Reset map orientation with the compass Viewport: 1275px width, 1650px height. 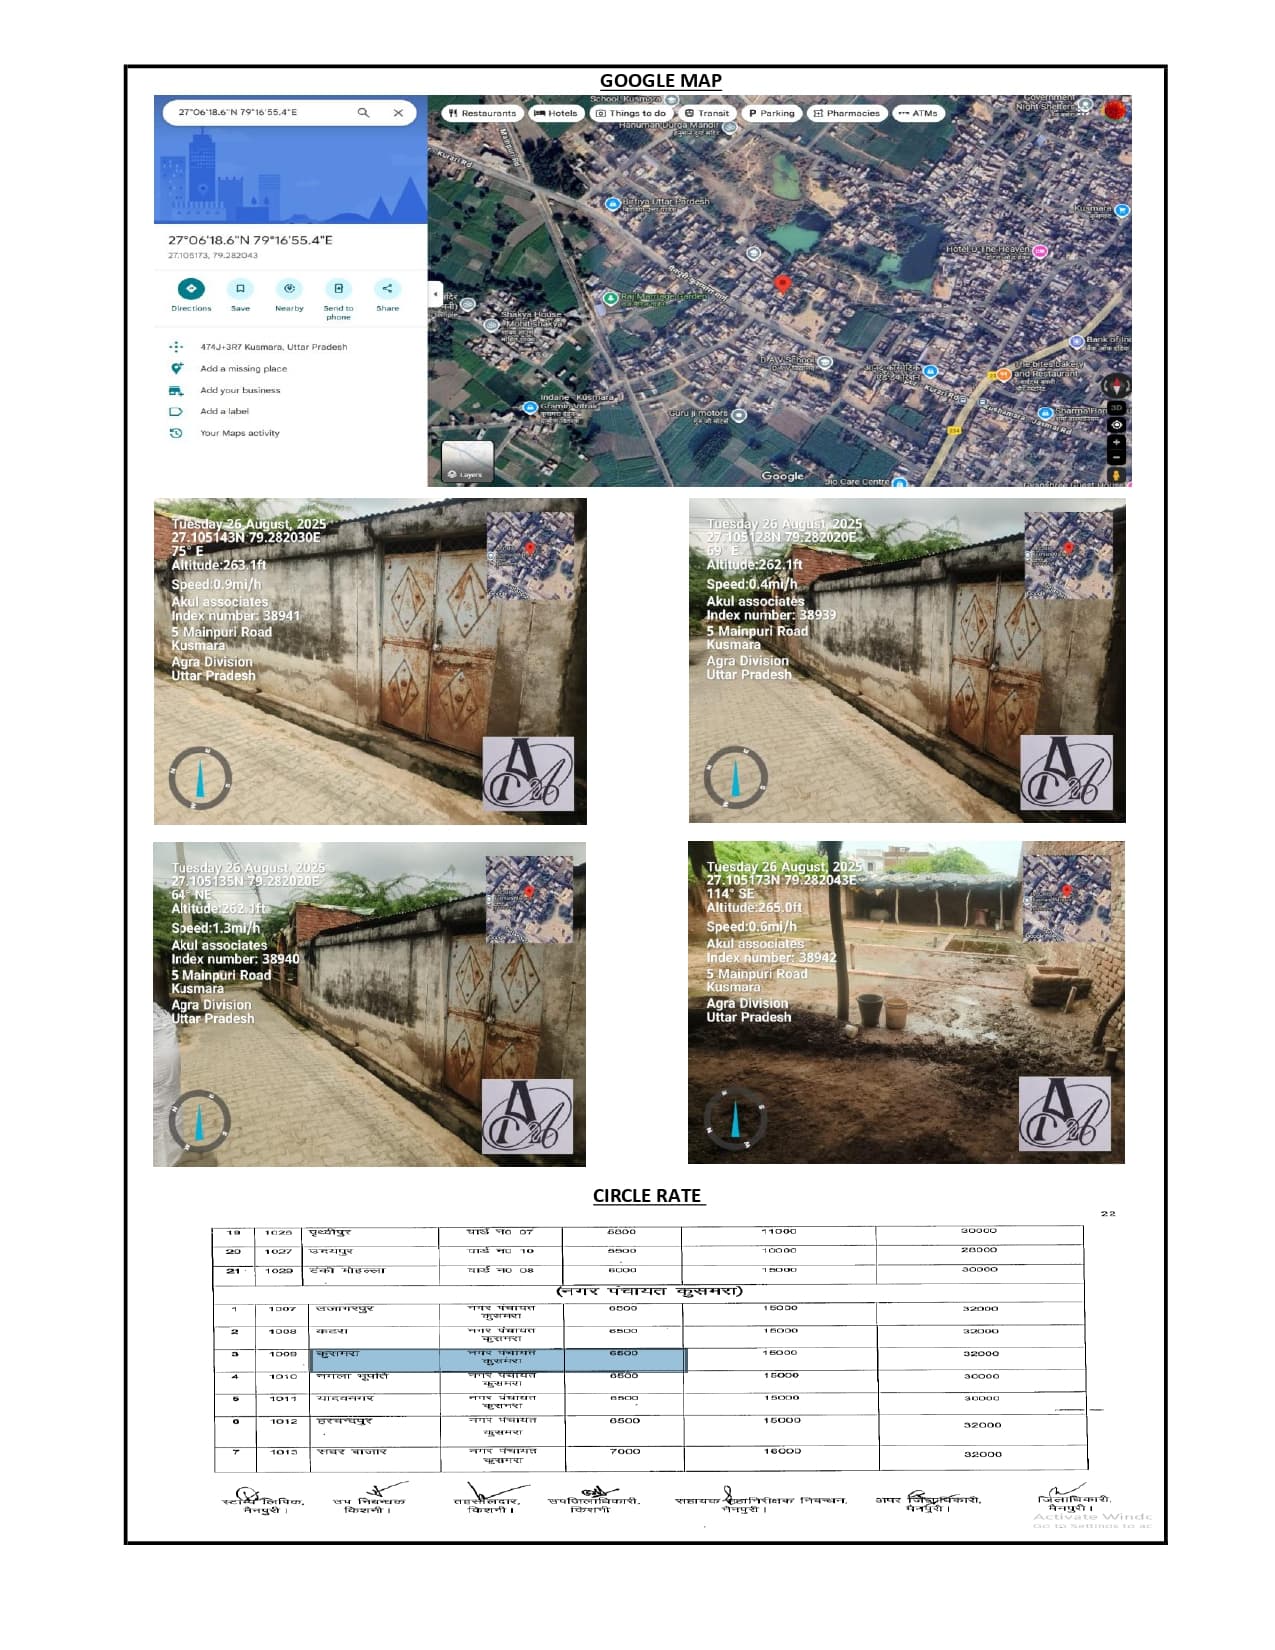1116,385
